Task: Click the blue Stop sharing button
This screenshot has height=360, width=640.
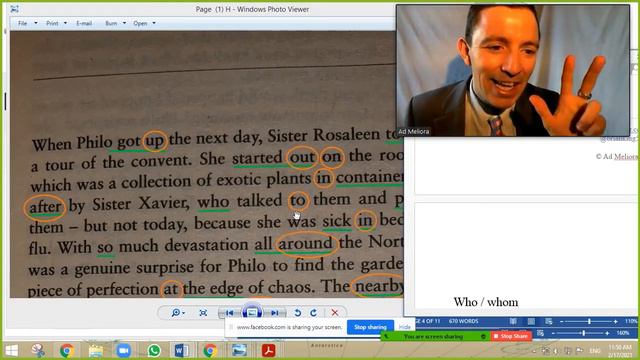Action: (x=370, y=327)
